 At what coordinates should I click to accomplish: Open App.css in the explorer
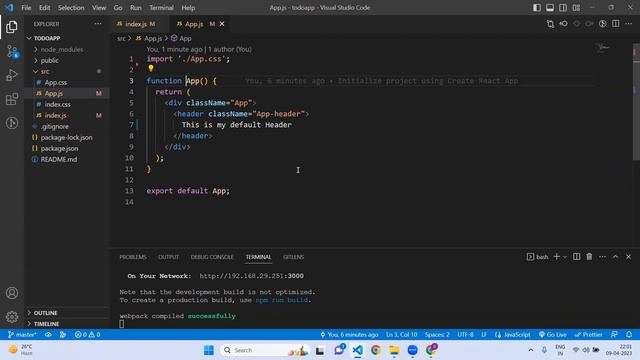[67, 82]
